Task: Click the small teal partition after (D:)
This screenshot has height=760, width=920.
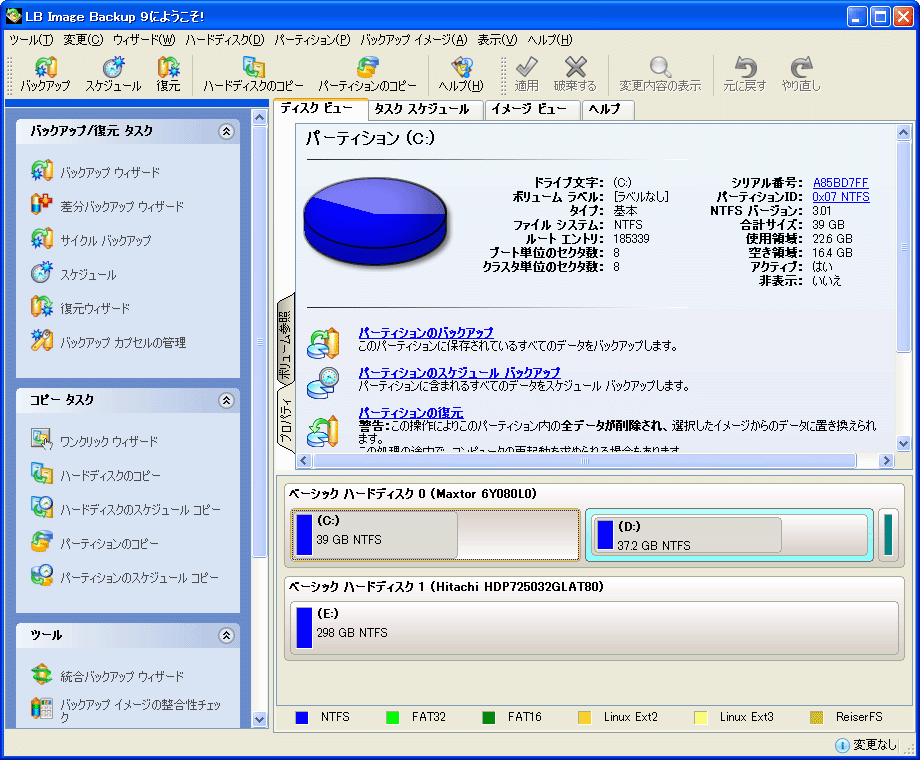Action: pyautogui.click(x=888, y=535)
